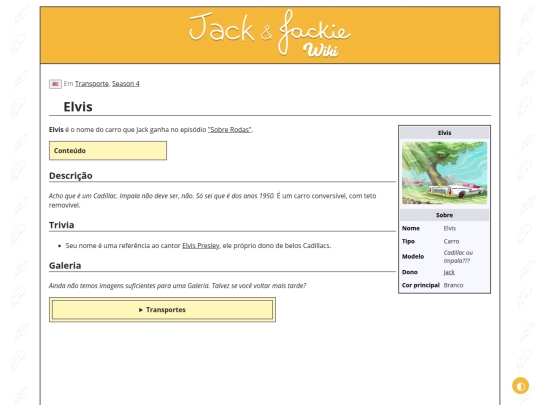Click the Cadillac description paragraph
Screen dimensions: 540x405
(x=212, y=200)
